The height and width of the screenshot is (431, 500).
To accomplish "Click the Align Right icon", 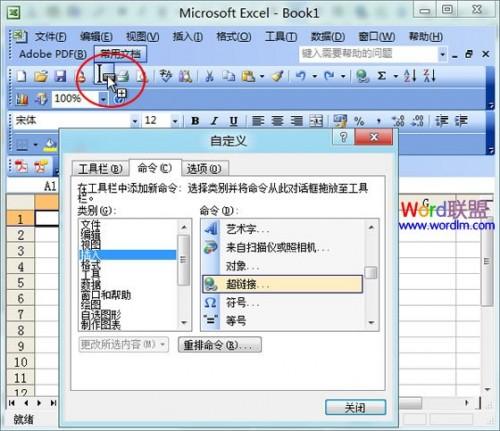I will tap(297, 121).
